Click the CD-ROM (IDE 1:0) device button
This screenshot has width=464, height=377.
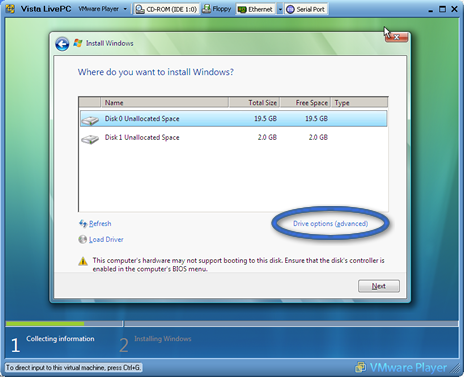click(166, 9)
